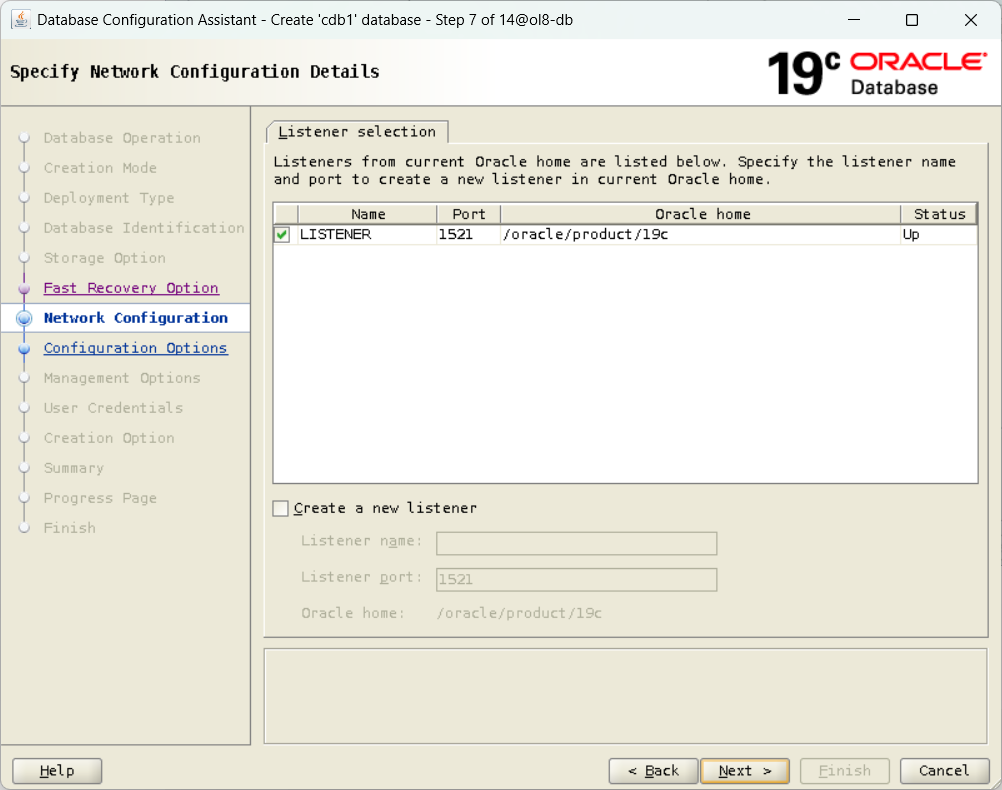Viewport: 1002px width, 790px height.
Task: Click the Listener port input field
Action: pos(576,580)
